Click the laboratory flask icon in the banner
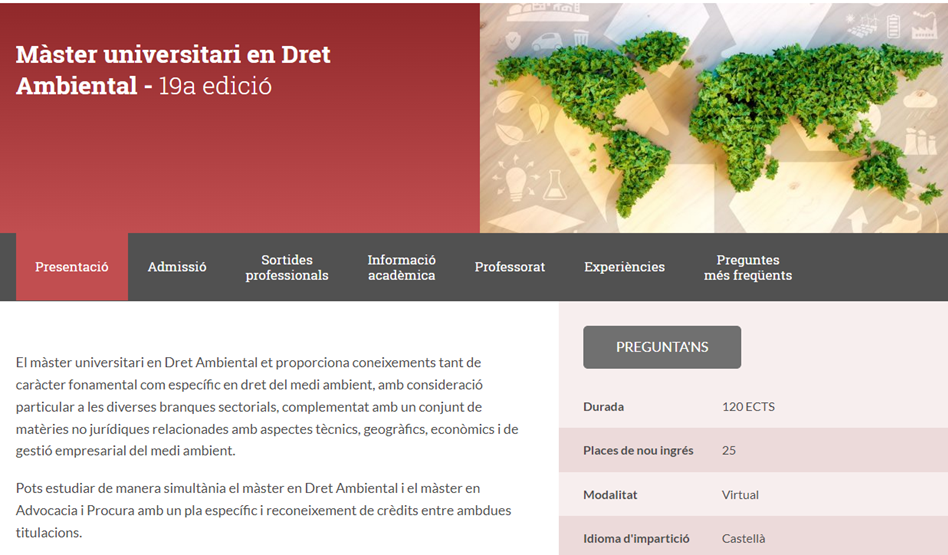The height and width of the screenshot is (555, 948). 555,184
